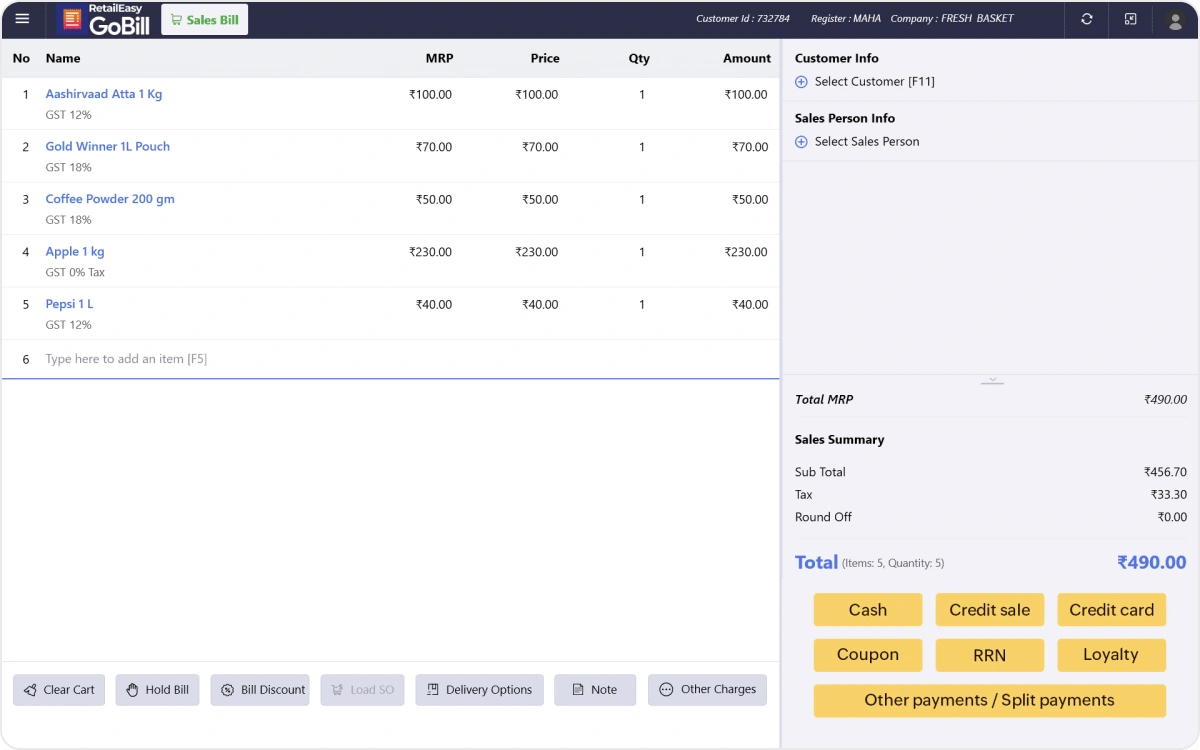The image size is (1200, 750).
Task: Select Cash as the payment method
Action: click(867, 609)
